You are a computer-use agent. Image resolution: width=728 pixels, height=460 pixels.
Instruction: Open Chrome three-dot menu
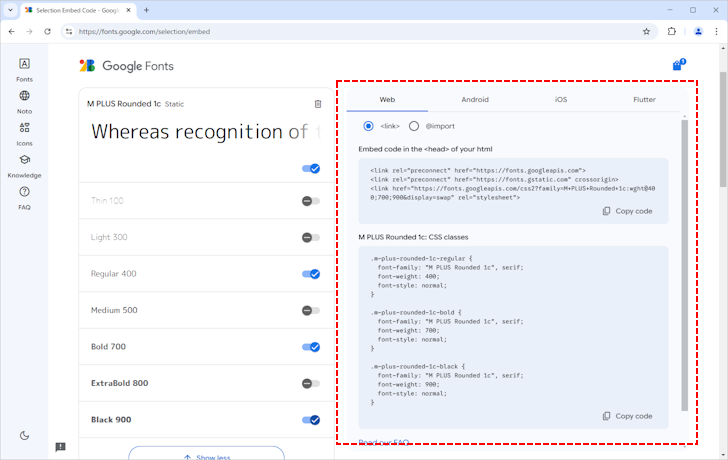tap(716, 32)
